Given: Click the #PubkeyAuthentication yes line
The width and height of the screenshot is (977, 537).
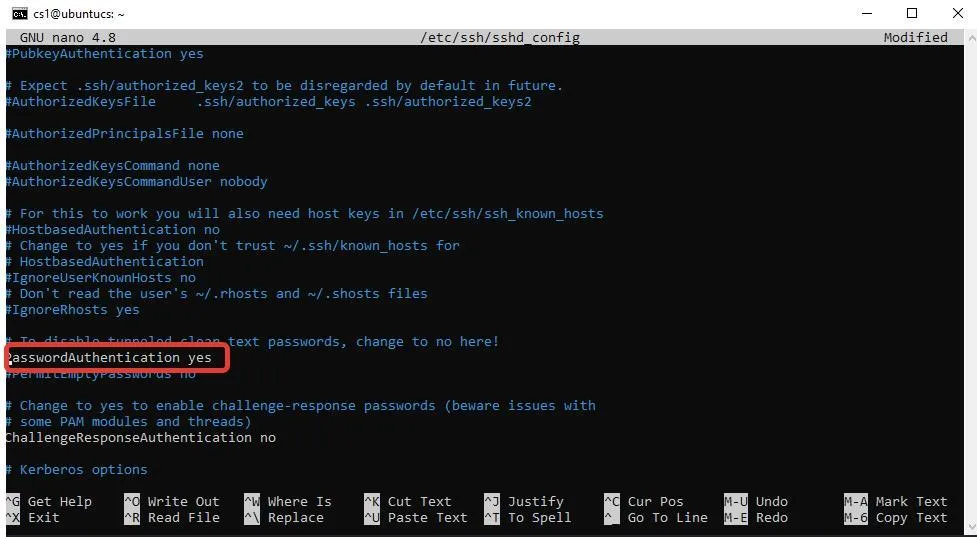Looking at the screenshot, I should coord(104,53).
